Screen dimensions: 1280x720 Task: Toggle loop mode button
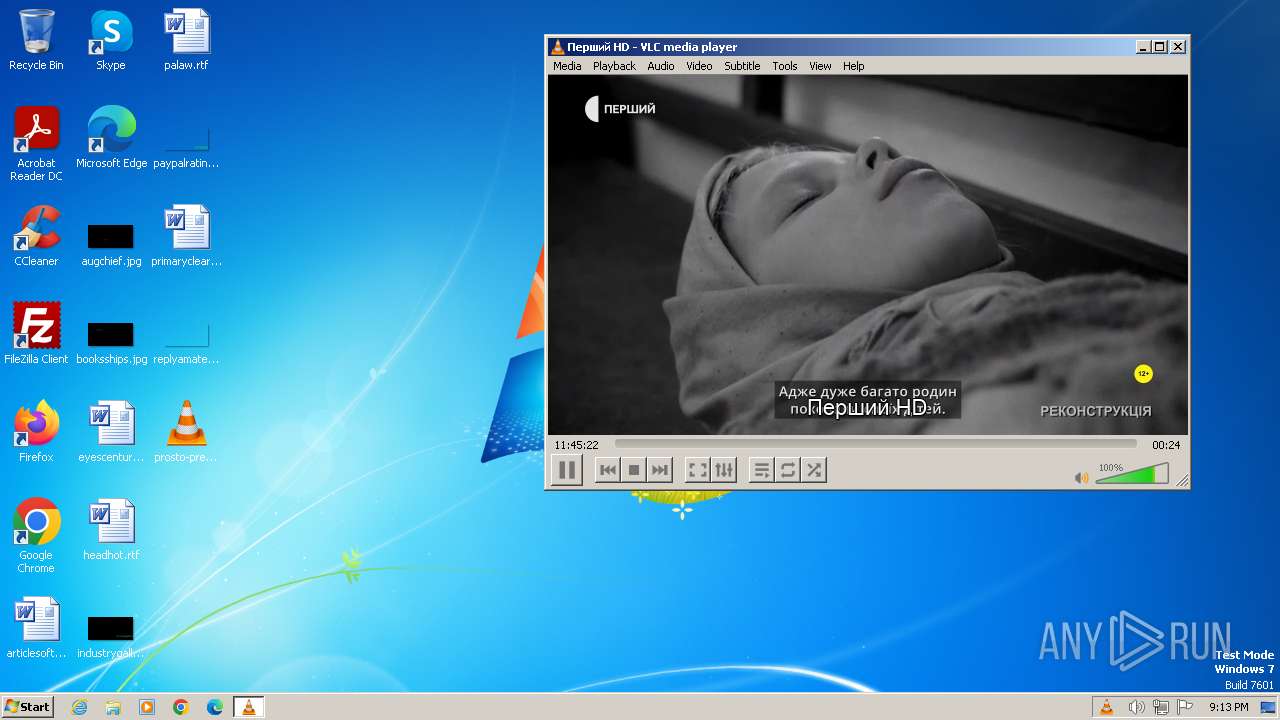[788, 470]
